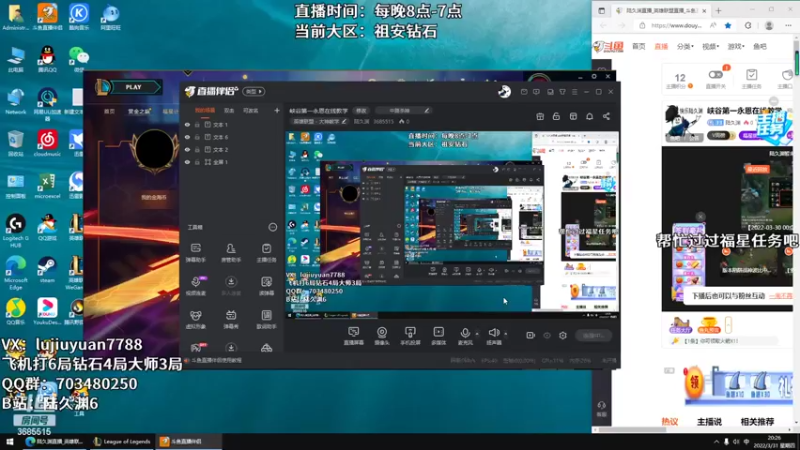Add the 直播屏幕 screen capture source
Viewport: 800px width, 450px height.
354,336
